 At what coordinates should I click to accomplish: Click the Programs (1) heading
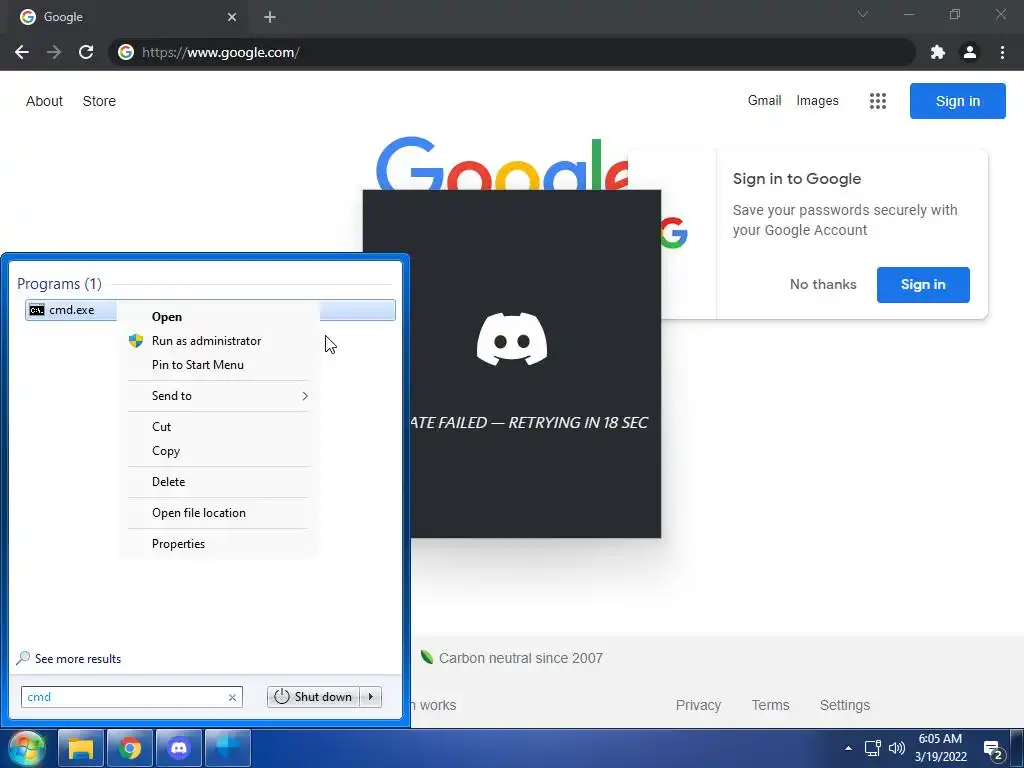(x=59, y=284)
